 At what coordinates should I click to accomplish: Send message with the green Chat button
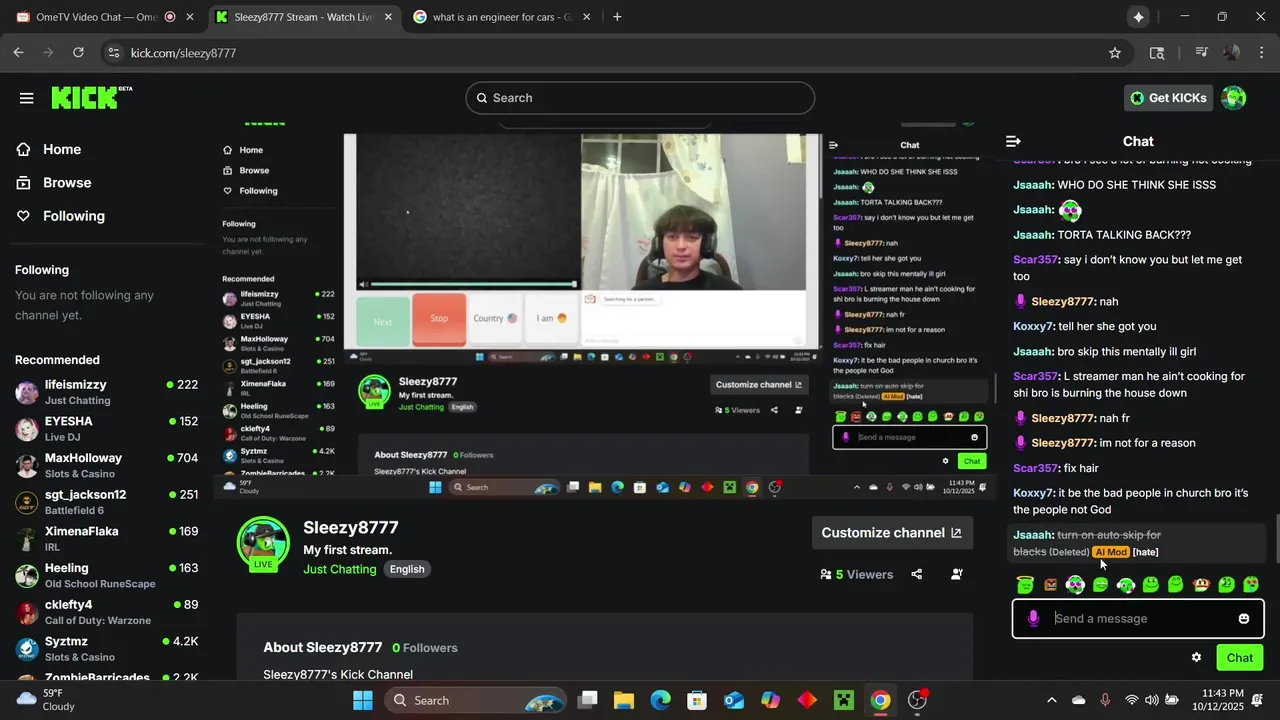tap(1240, 657)
